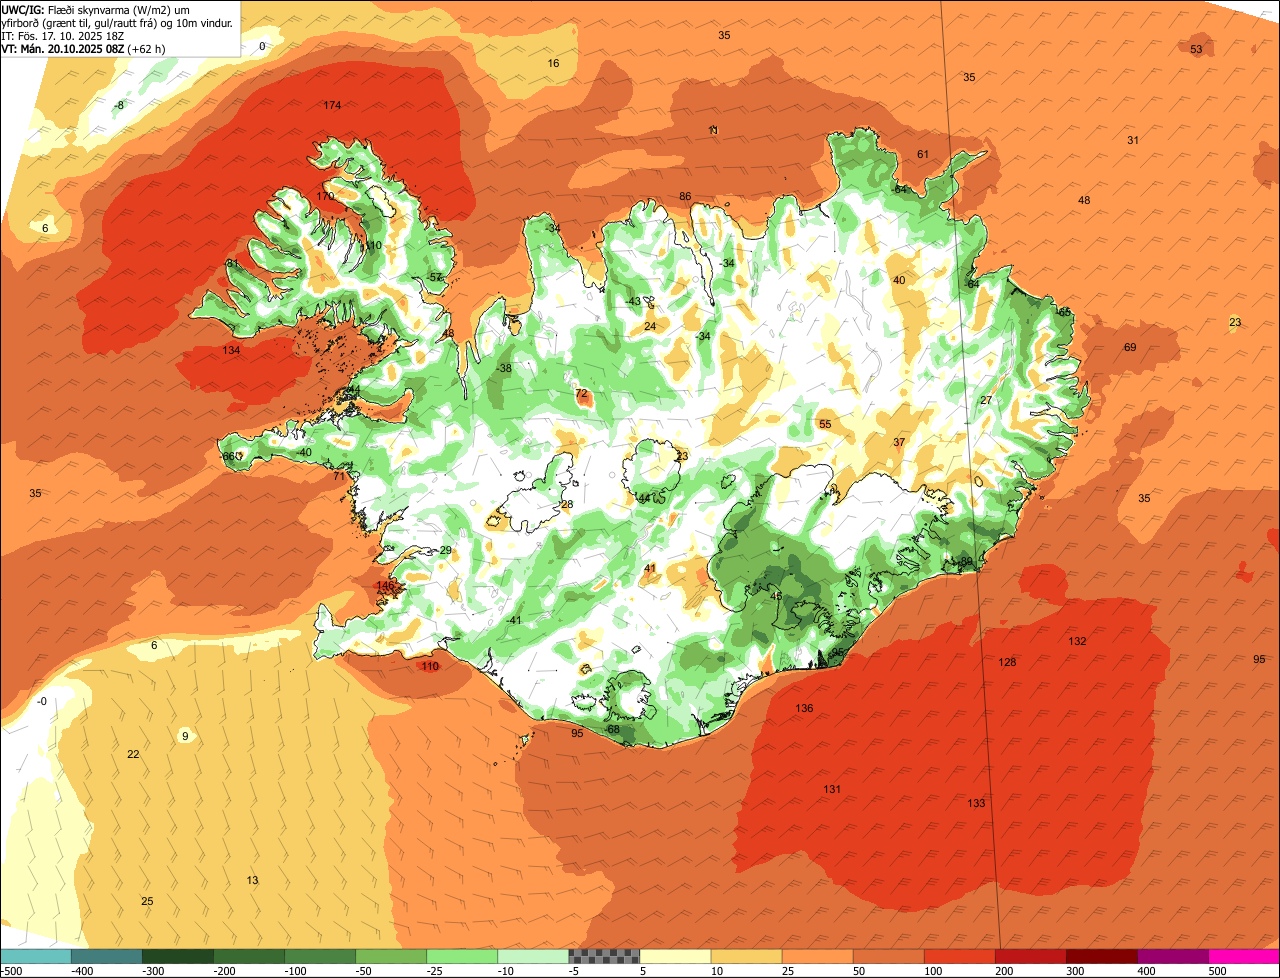
Task: Click the 128 value near the vertical line
Action: pos(1007,662)
